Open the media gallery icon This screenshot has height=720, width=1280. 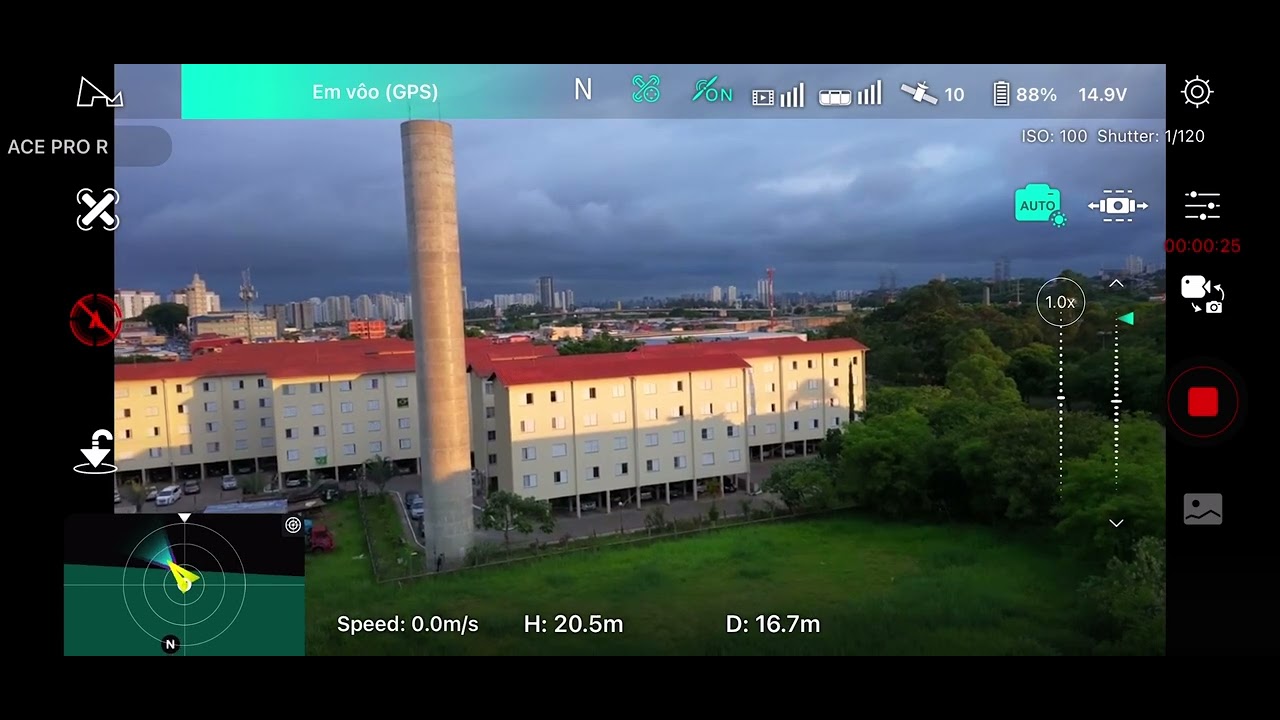click(1202, 509)
